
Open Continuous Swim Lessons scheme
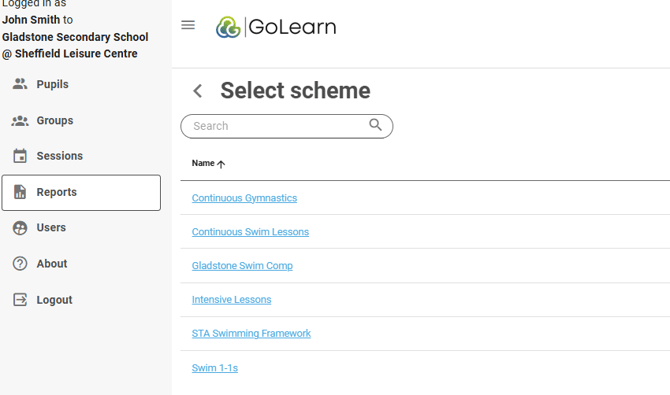250,232
